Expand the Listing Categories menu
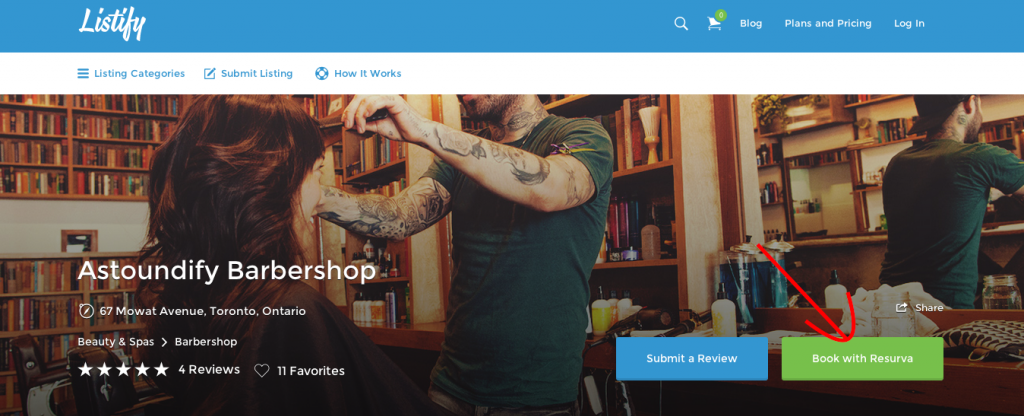1024x416 pixels. click(x=131, y=74)
